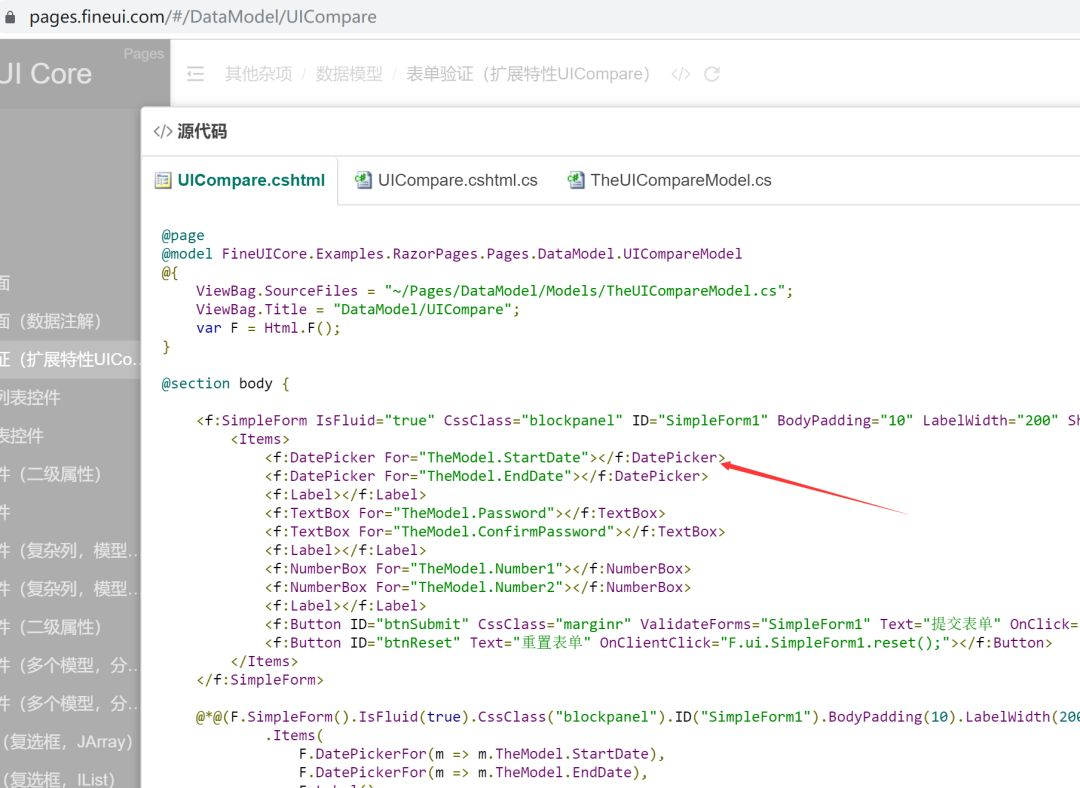The width and height of the screenshot is (1080, 788).
Task: Click the 源代码 window title
Action: [x=202, y=132]
